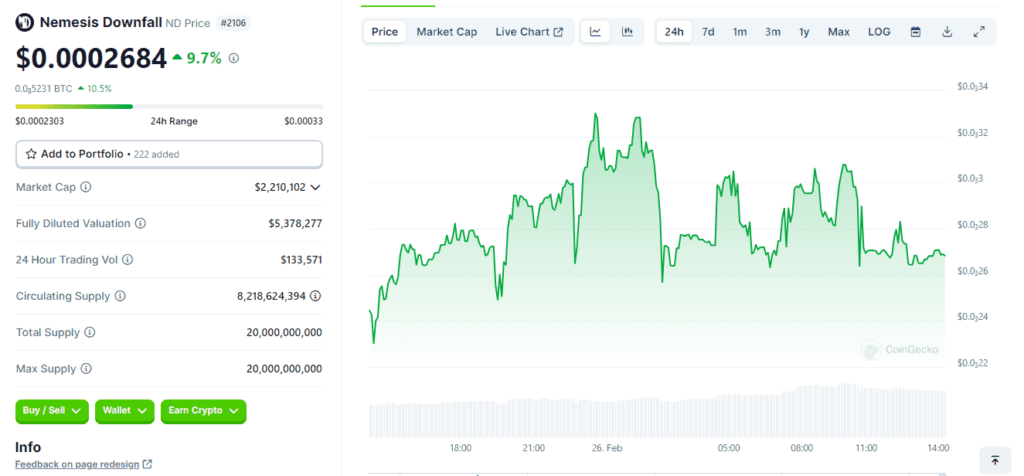
Task: Open the Buy / Sell dropdown
Action: click(x=52, y=410)
